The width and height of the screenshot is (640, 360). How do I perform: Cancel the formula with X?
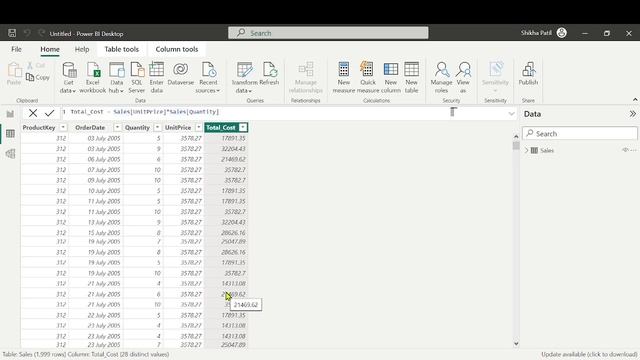point(33,113)
